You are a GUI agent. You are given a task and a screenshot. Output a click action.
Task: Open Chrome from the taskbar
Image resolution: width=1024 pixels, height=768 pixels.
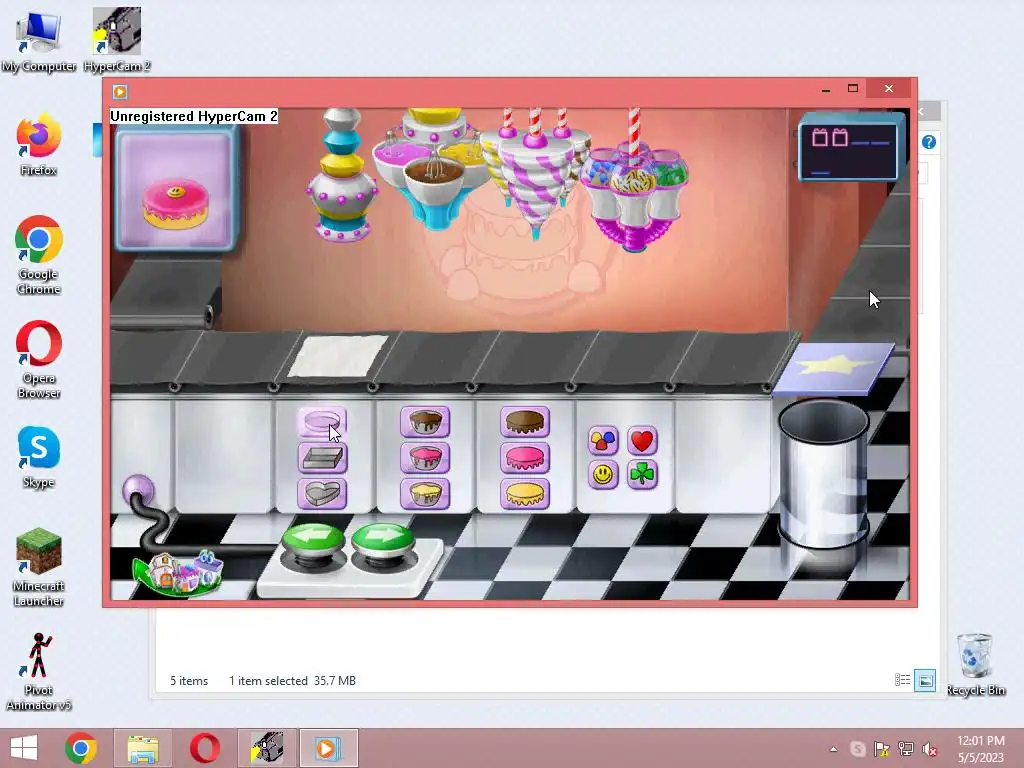[81, 748]
